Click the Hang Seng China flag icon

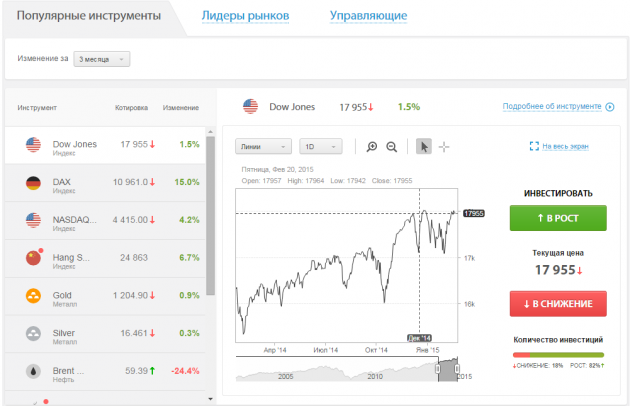(32, 258)
